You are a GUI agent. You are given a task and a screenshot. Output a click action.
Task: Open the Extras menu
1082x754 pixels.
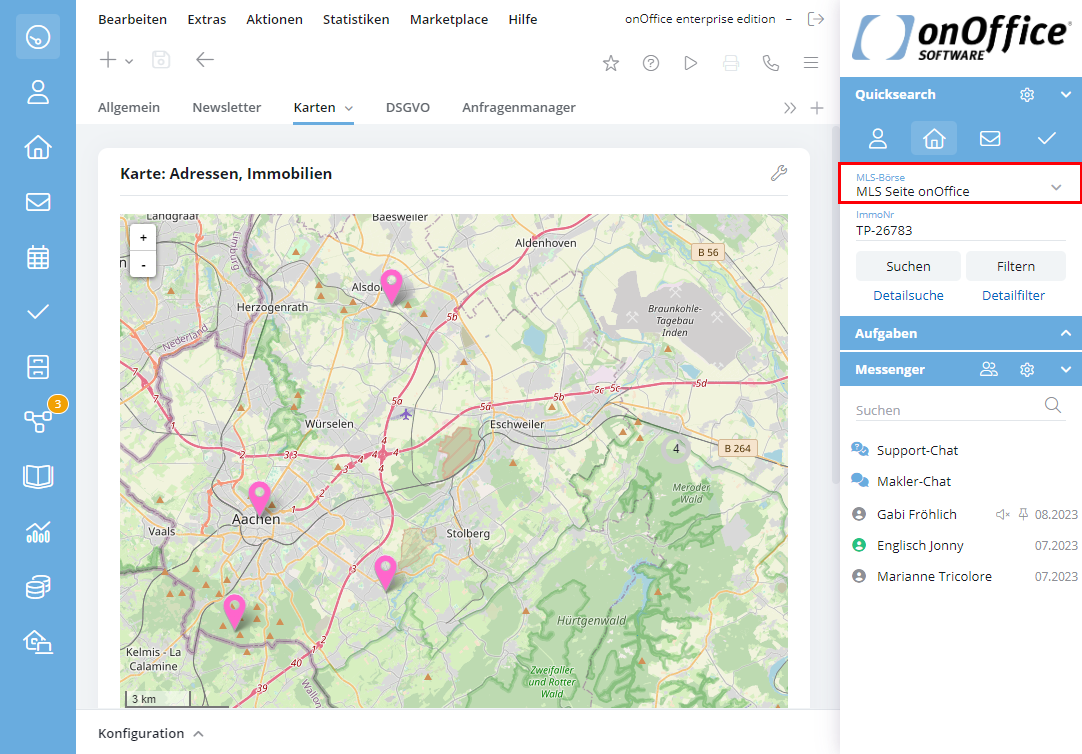206,19
